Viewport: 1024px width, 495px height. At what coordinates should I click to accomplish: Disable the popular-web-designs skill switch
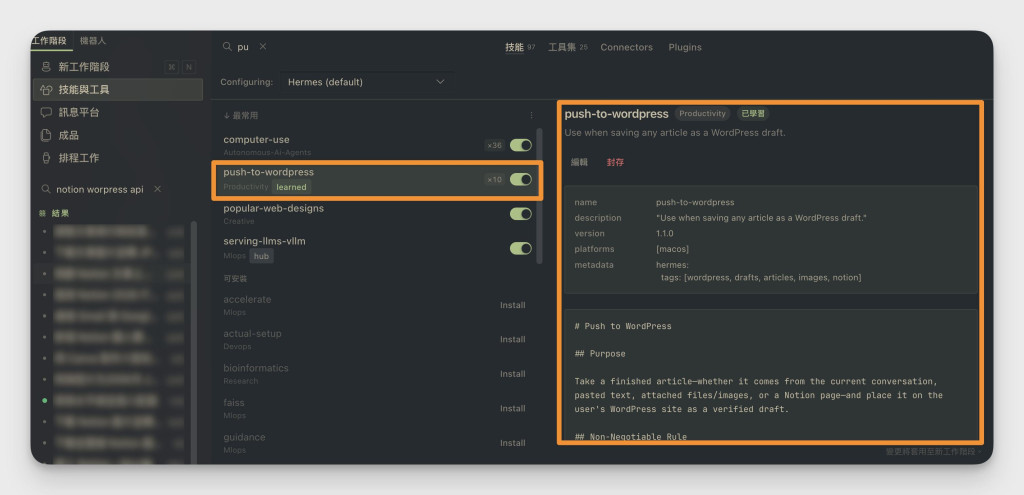coord(520,214)
